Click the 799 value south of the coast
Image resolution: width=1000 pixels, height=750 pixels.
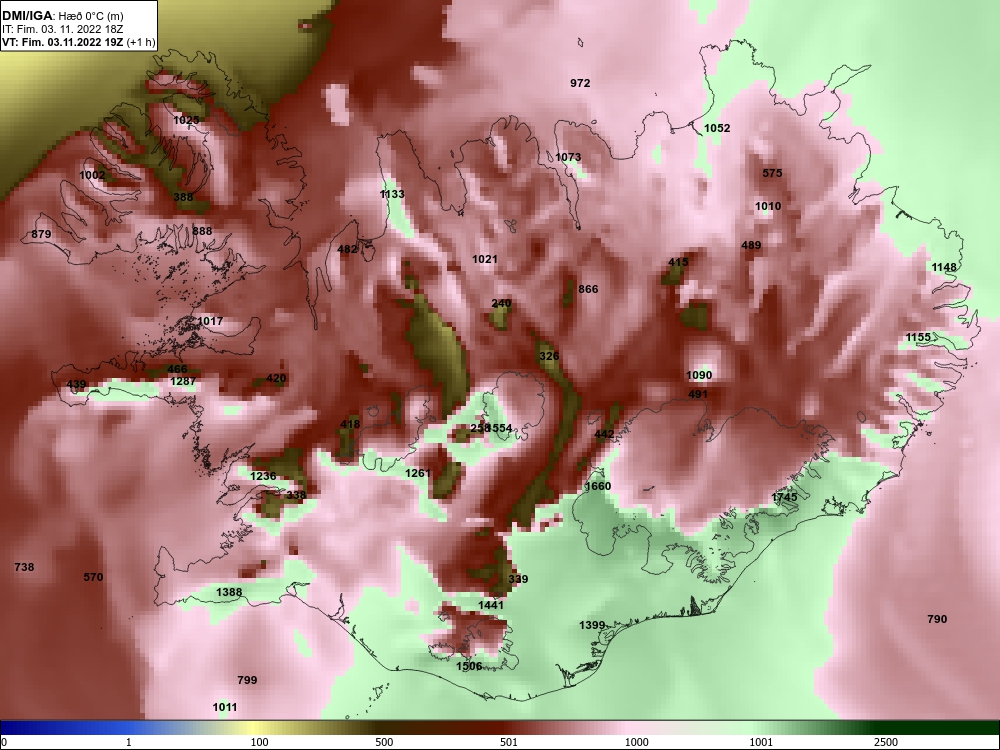[x=247, y=680]
